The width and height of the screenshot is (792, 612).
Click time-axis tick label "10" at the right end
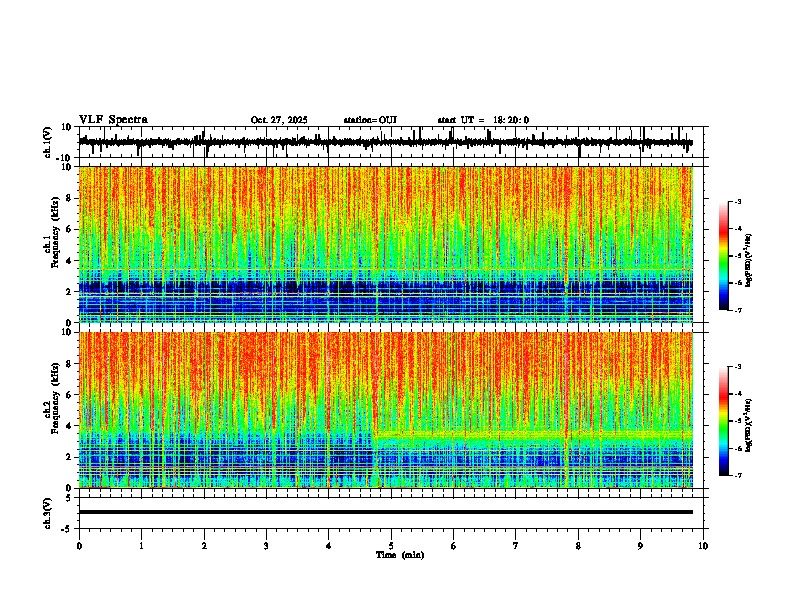703,546
